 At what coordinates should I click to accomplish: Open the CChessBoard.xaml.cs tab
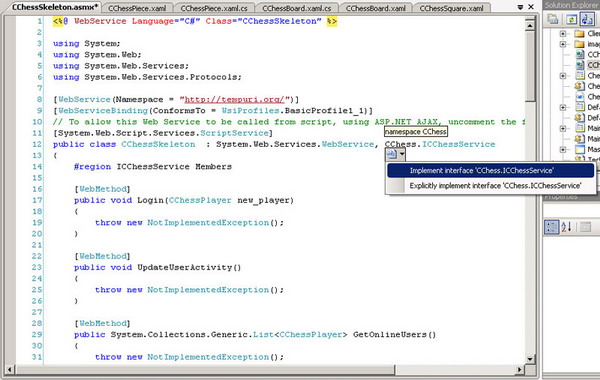[x=297, y=8]
